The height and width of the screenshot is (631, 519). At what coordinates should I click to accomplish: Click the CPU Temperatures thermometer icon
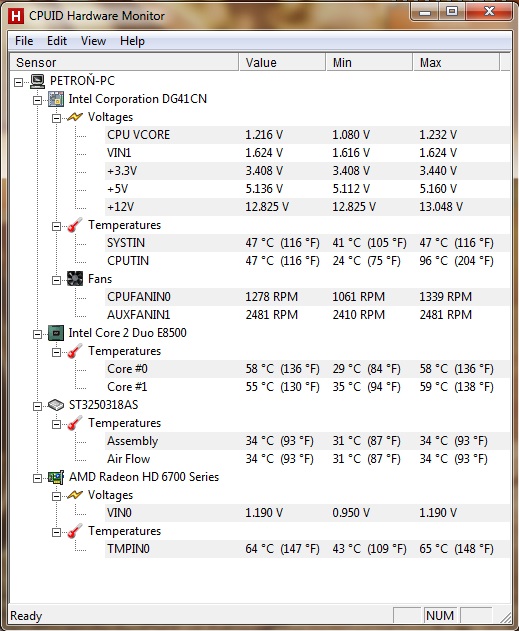coord(74,351)
